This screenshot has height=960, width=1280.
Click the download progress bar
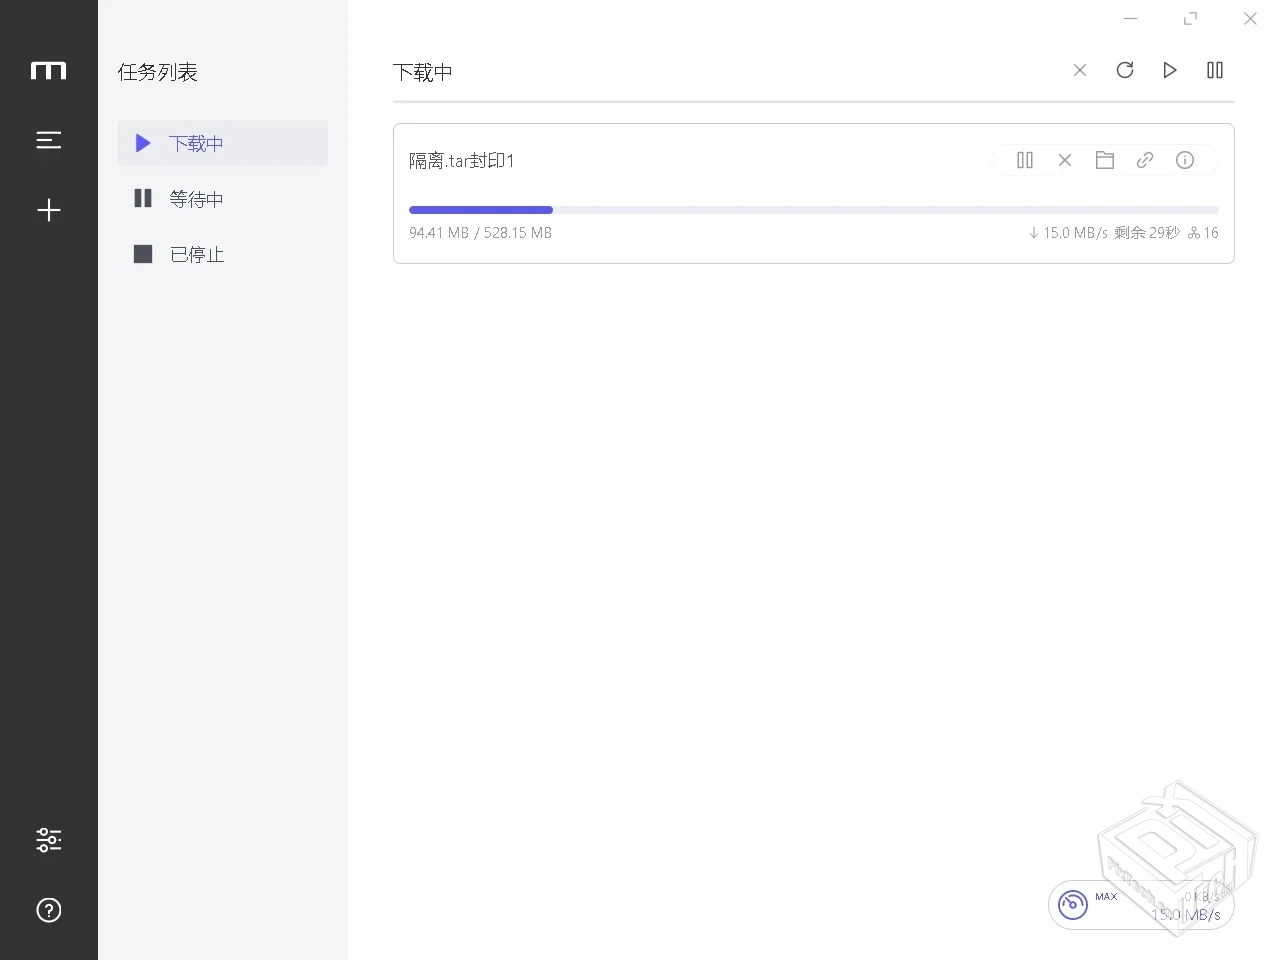813,210
